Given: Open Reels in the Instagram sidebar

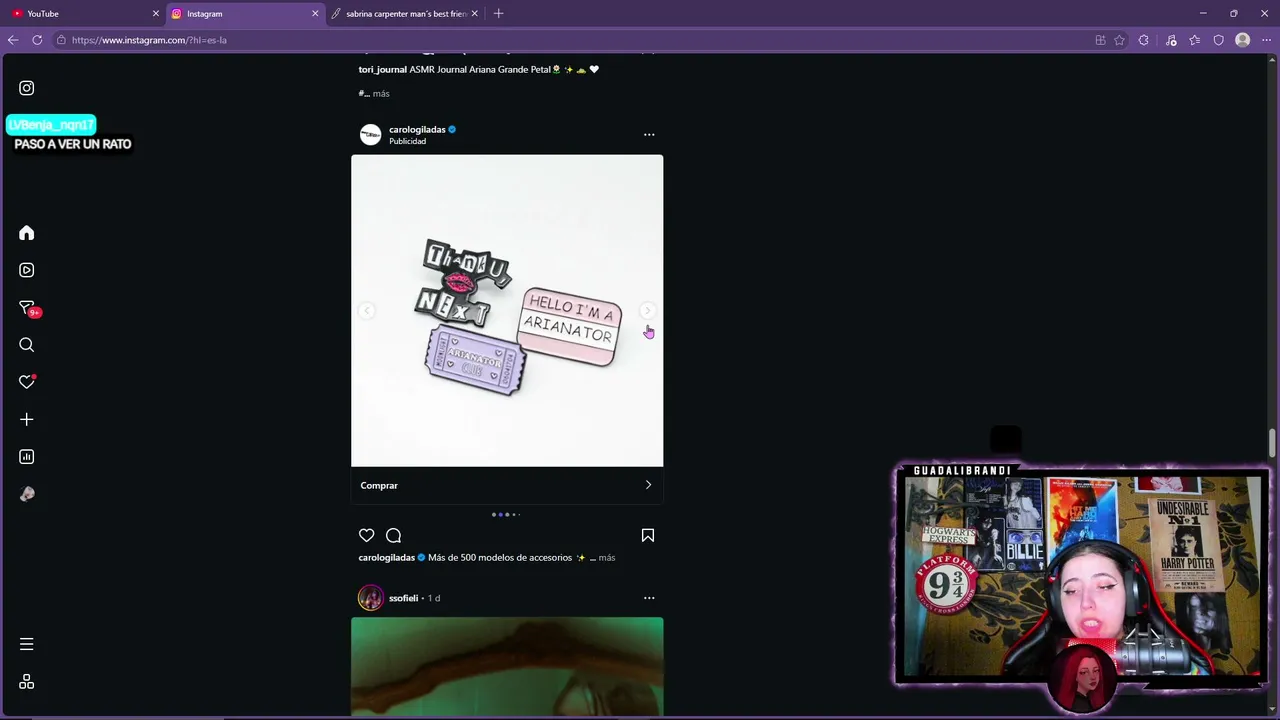Looking at the screenshot, I should [27, 270].
